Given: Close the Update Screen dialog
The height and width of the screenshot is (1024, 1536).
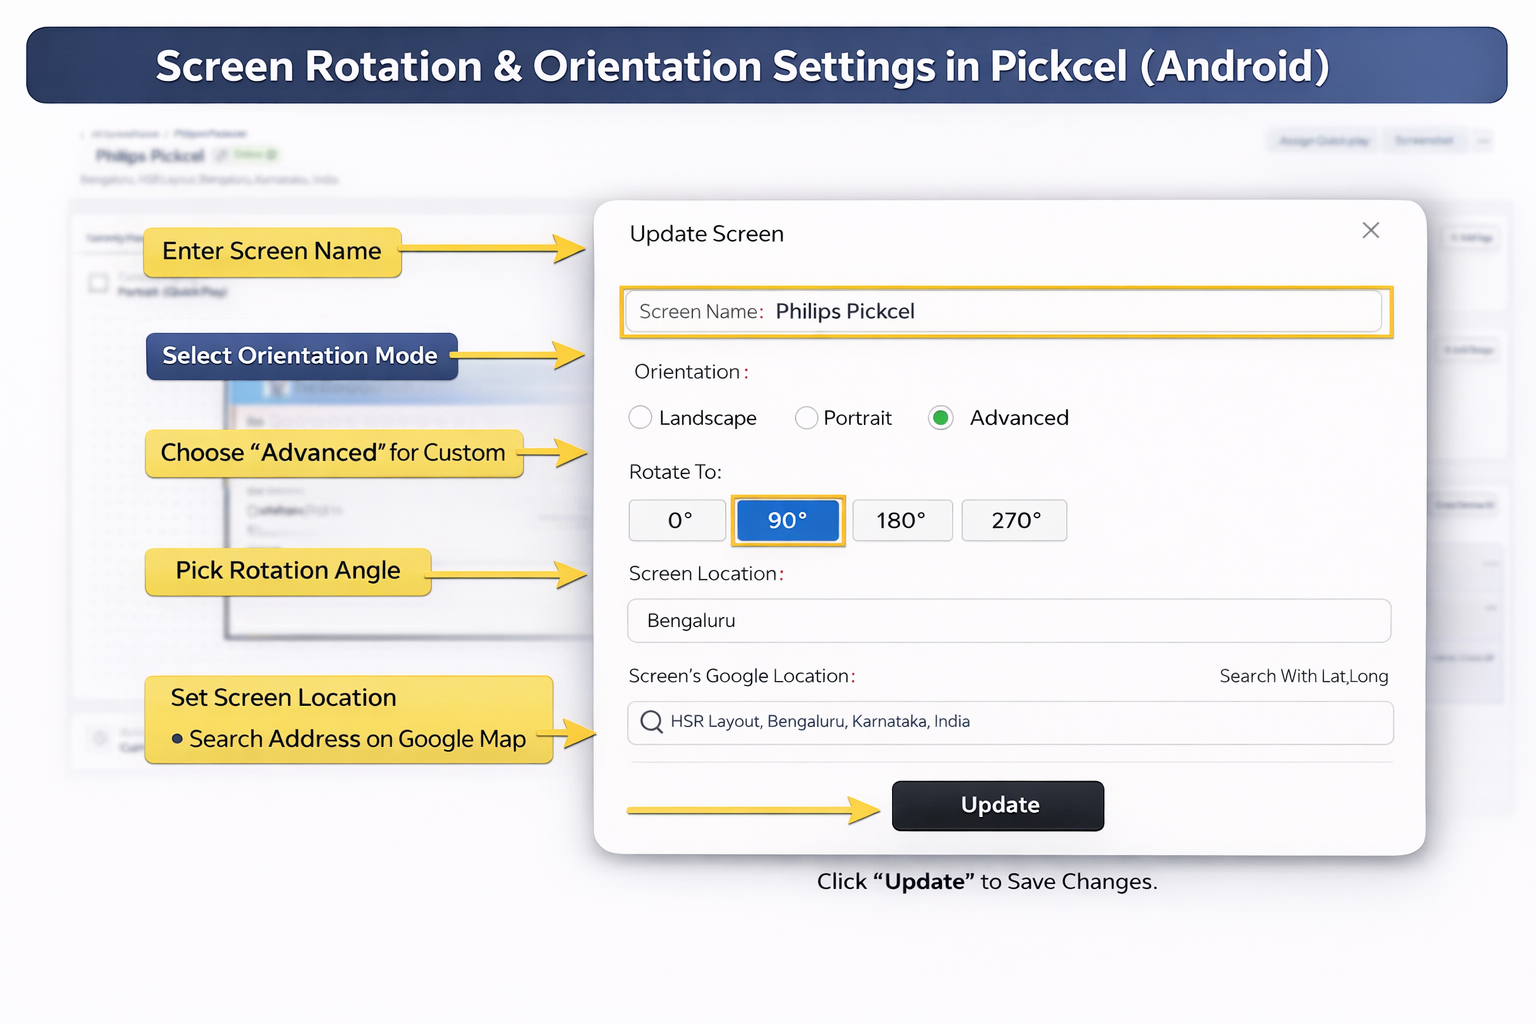Looking at the screenshot, I should [1370, 231].
